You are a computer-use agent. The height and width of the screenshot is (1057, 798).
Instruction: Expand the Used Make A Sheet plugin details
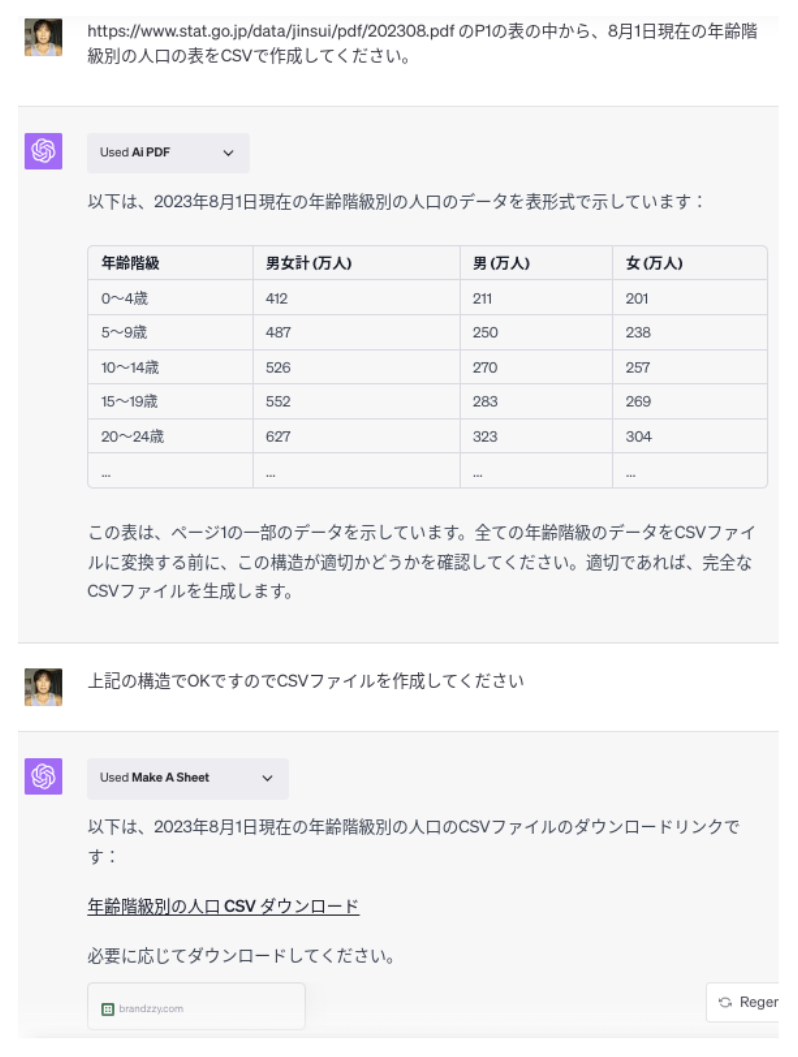pos(187,779)
